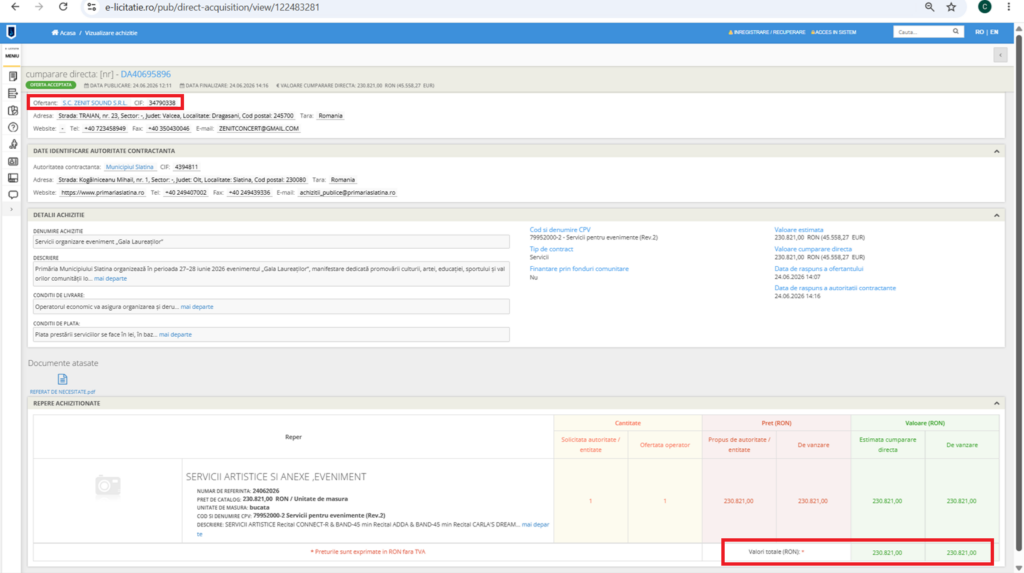Screen dimensions: 1024x573
Task: Open browser zoom magnifier icon
Action: (x=929, y=7)
